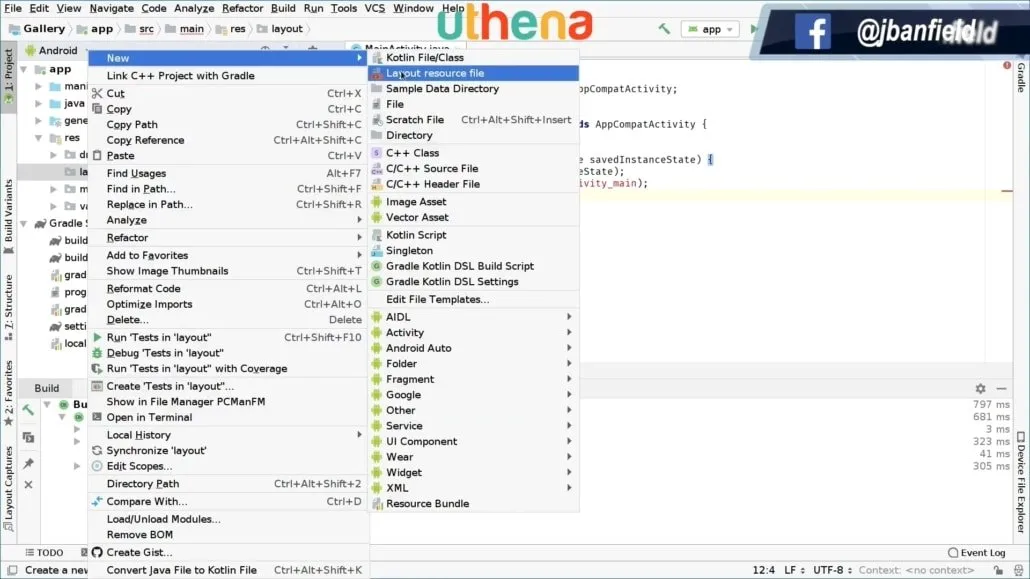The image size is (1030, 579).
Task: Click the Singleton template icon
Action: [376, 250]
